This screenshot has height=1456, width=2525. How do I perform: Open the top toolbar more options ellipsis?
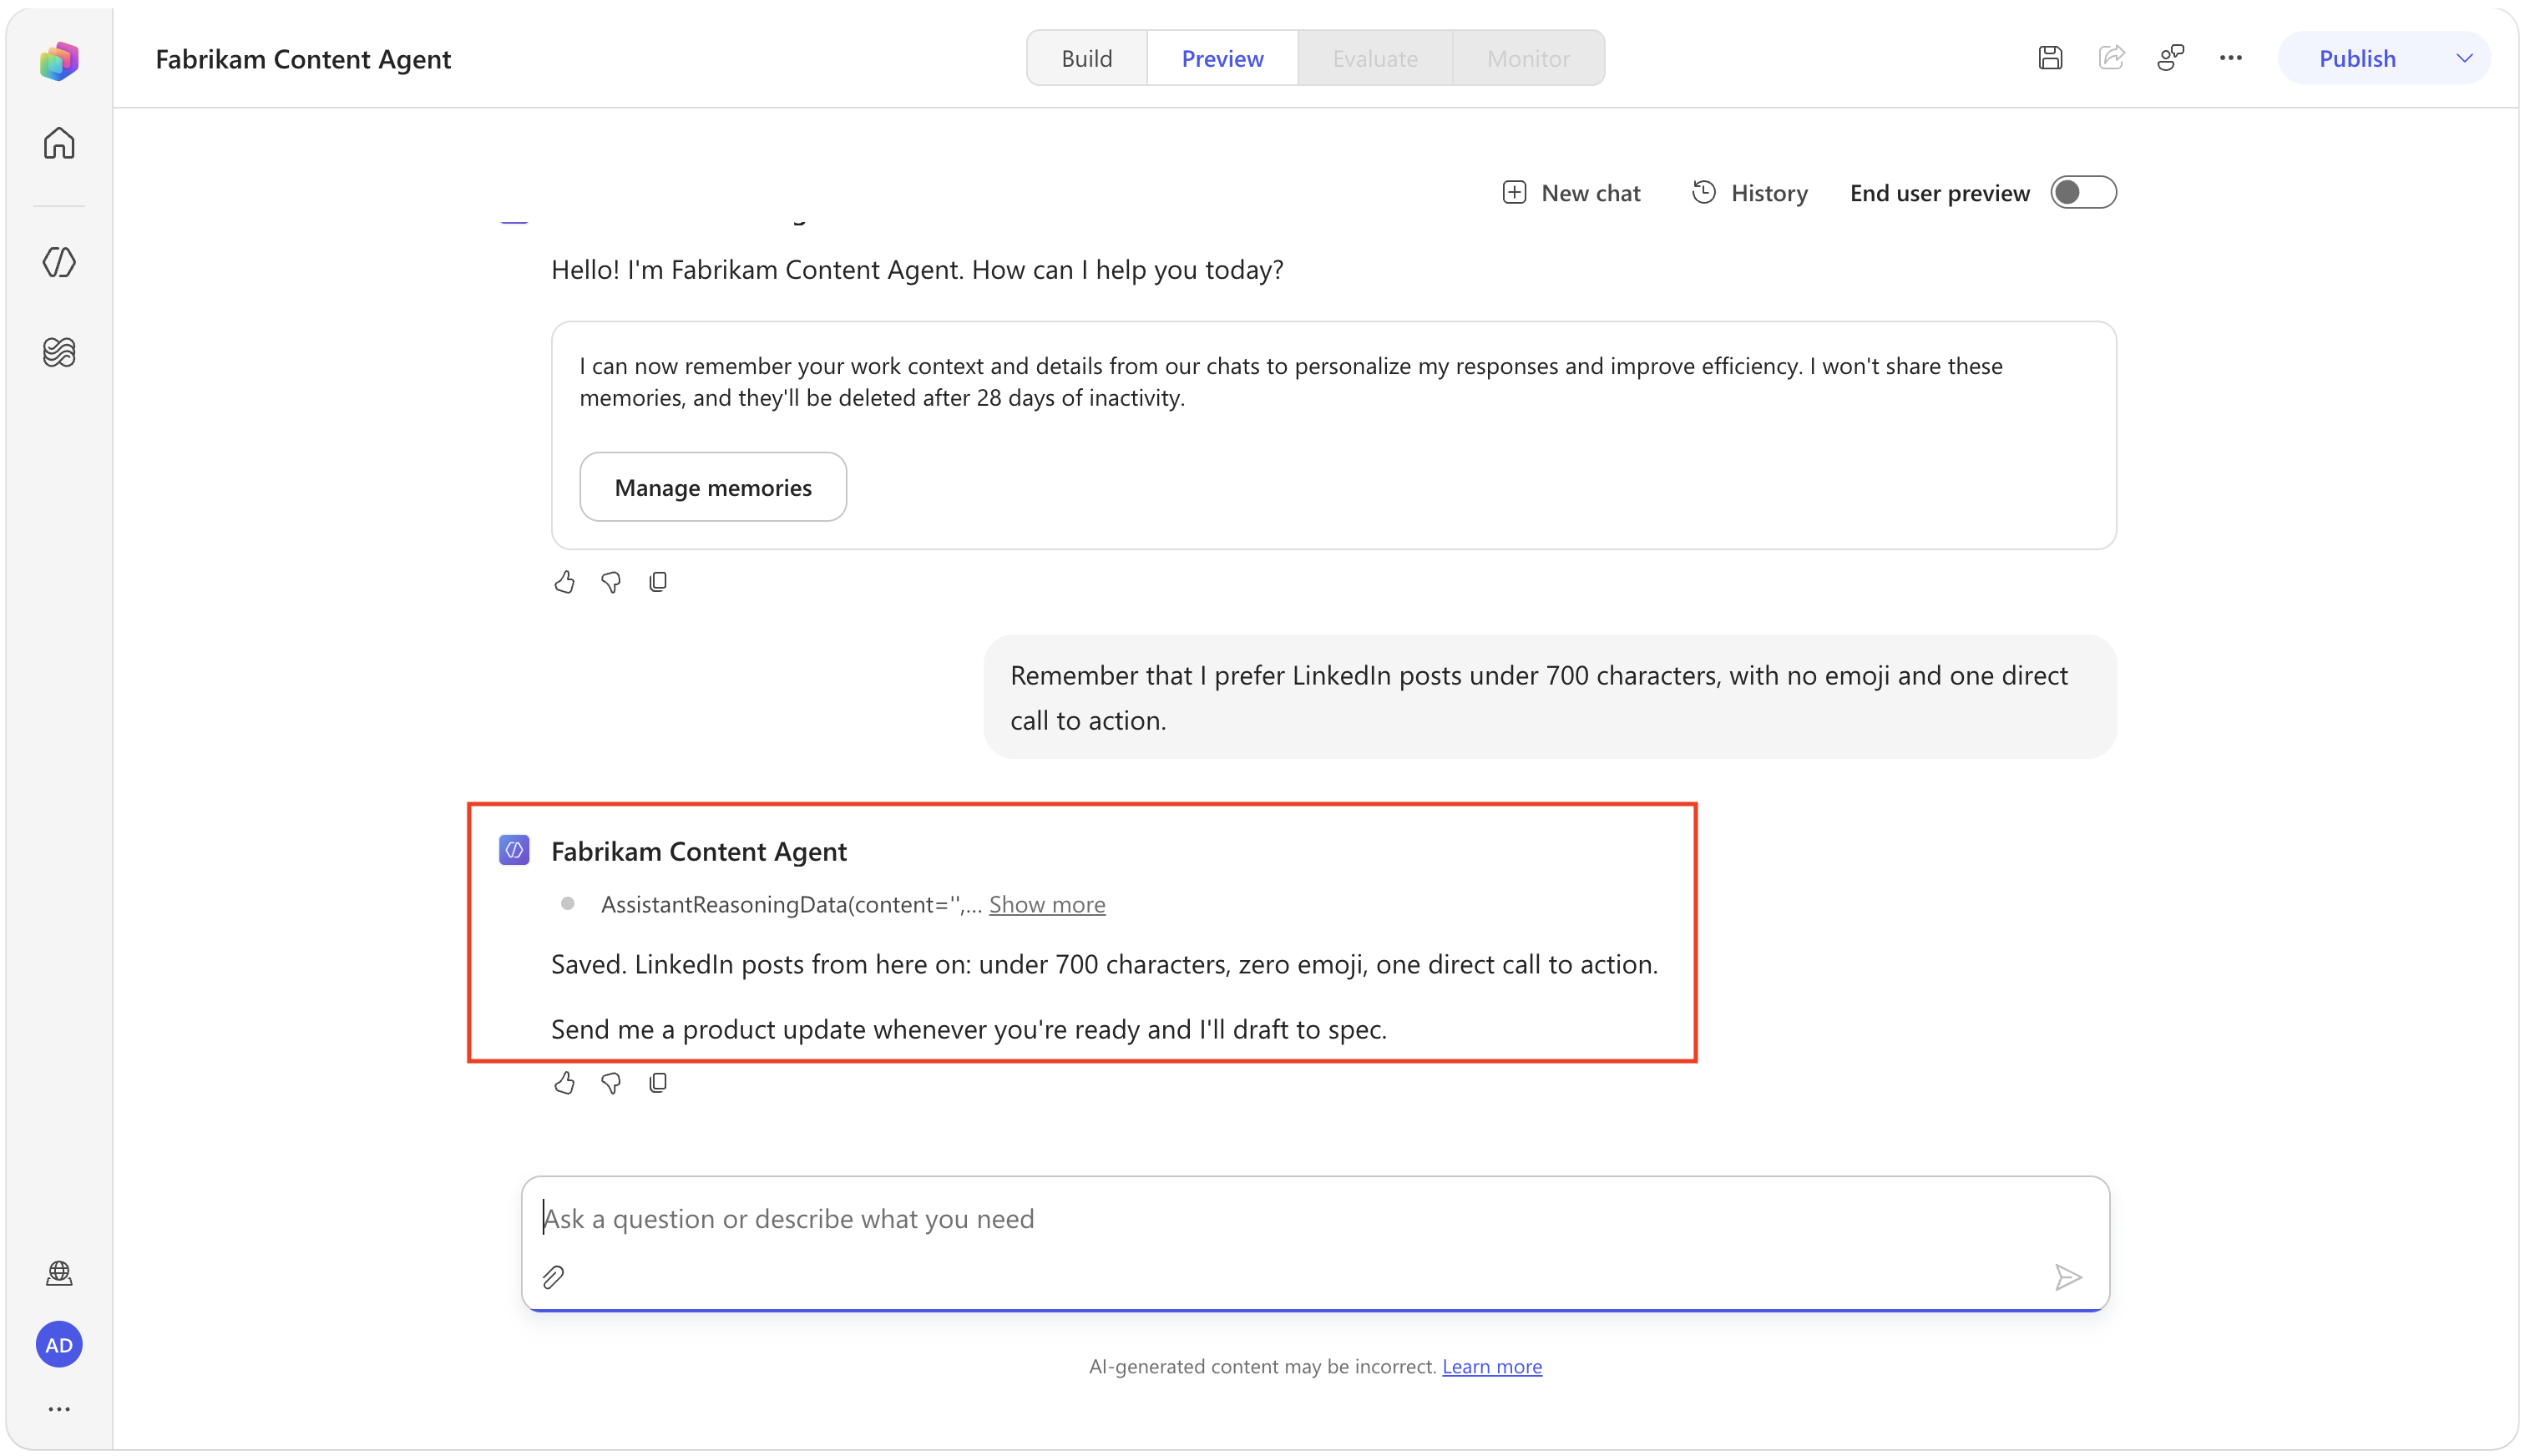coord(2231,58)
